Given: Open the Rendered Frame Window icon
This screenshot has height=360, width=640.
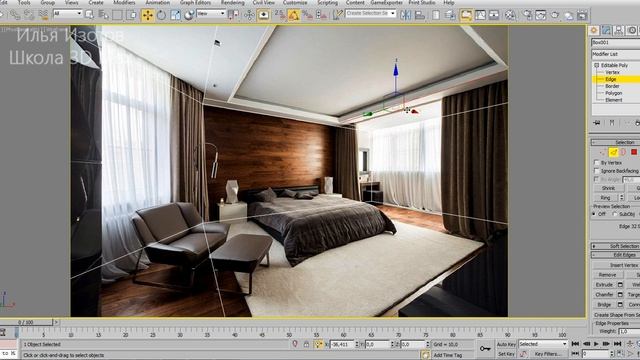Looking at the screenshot, I should coord(541,15).
